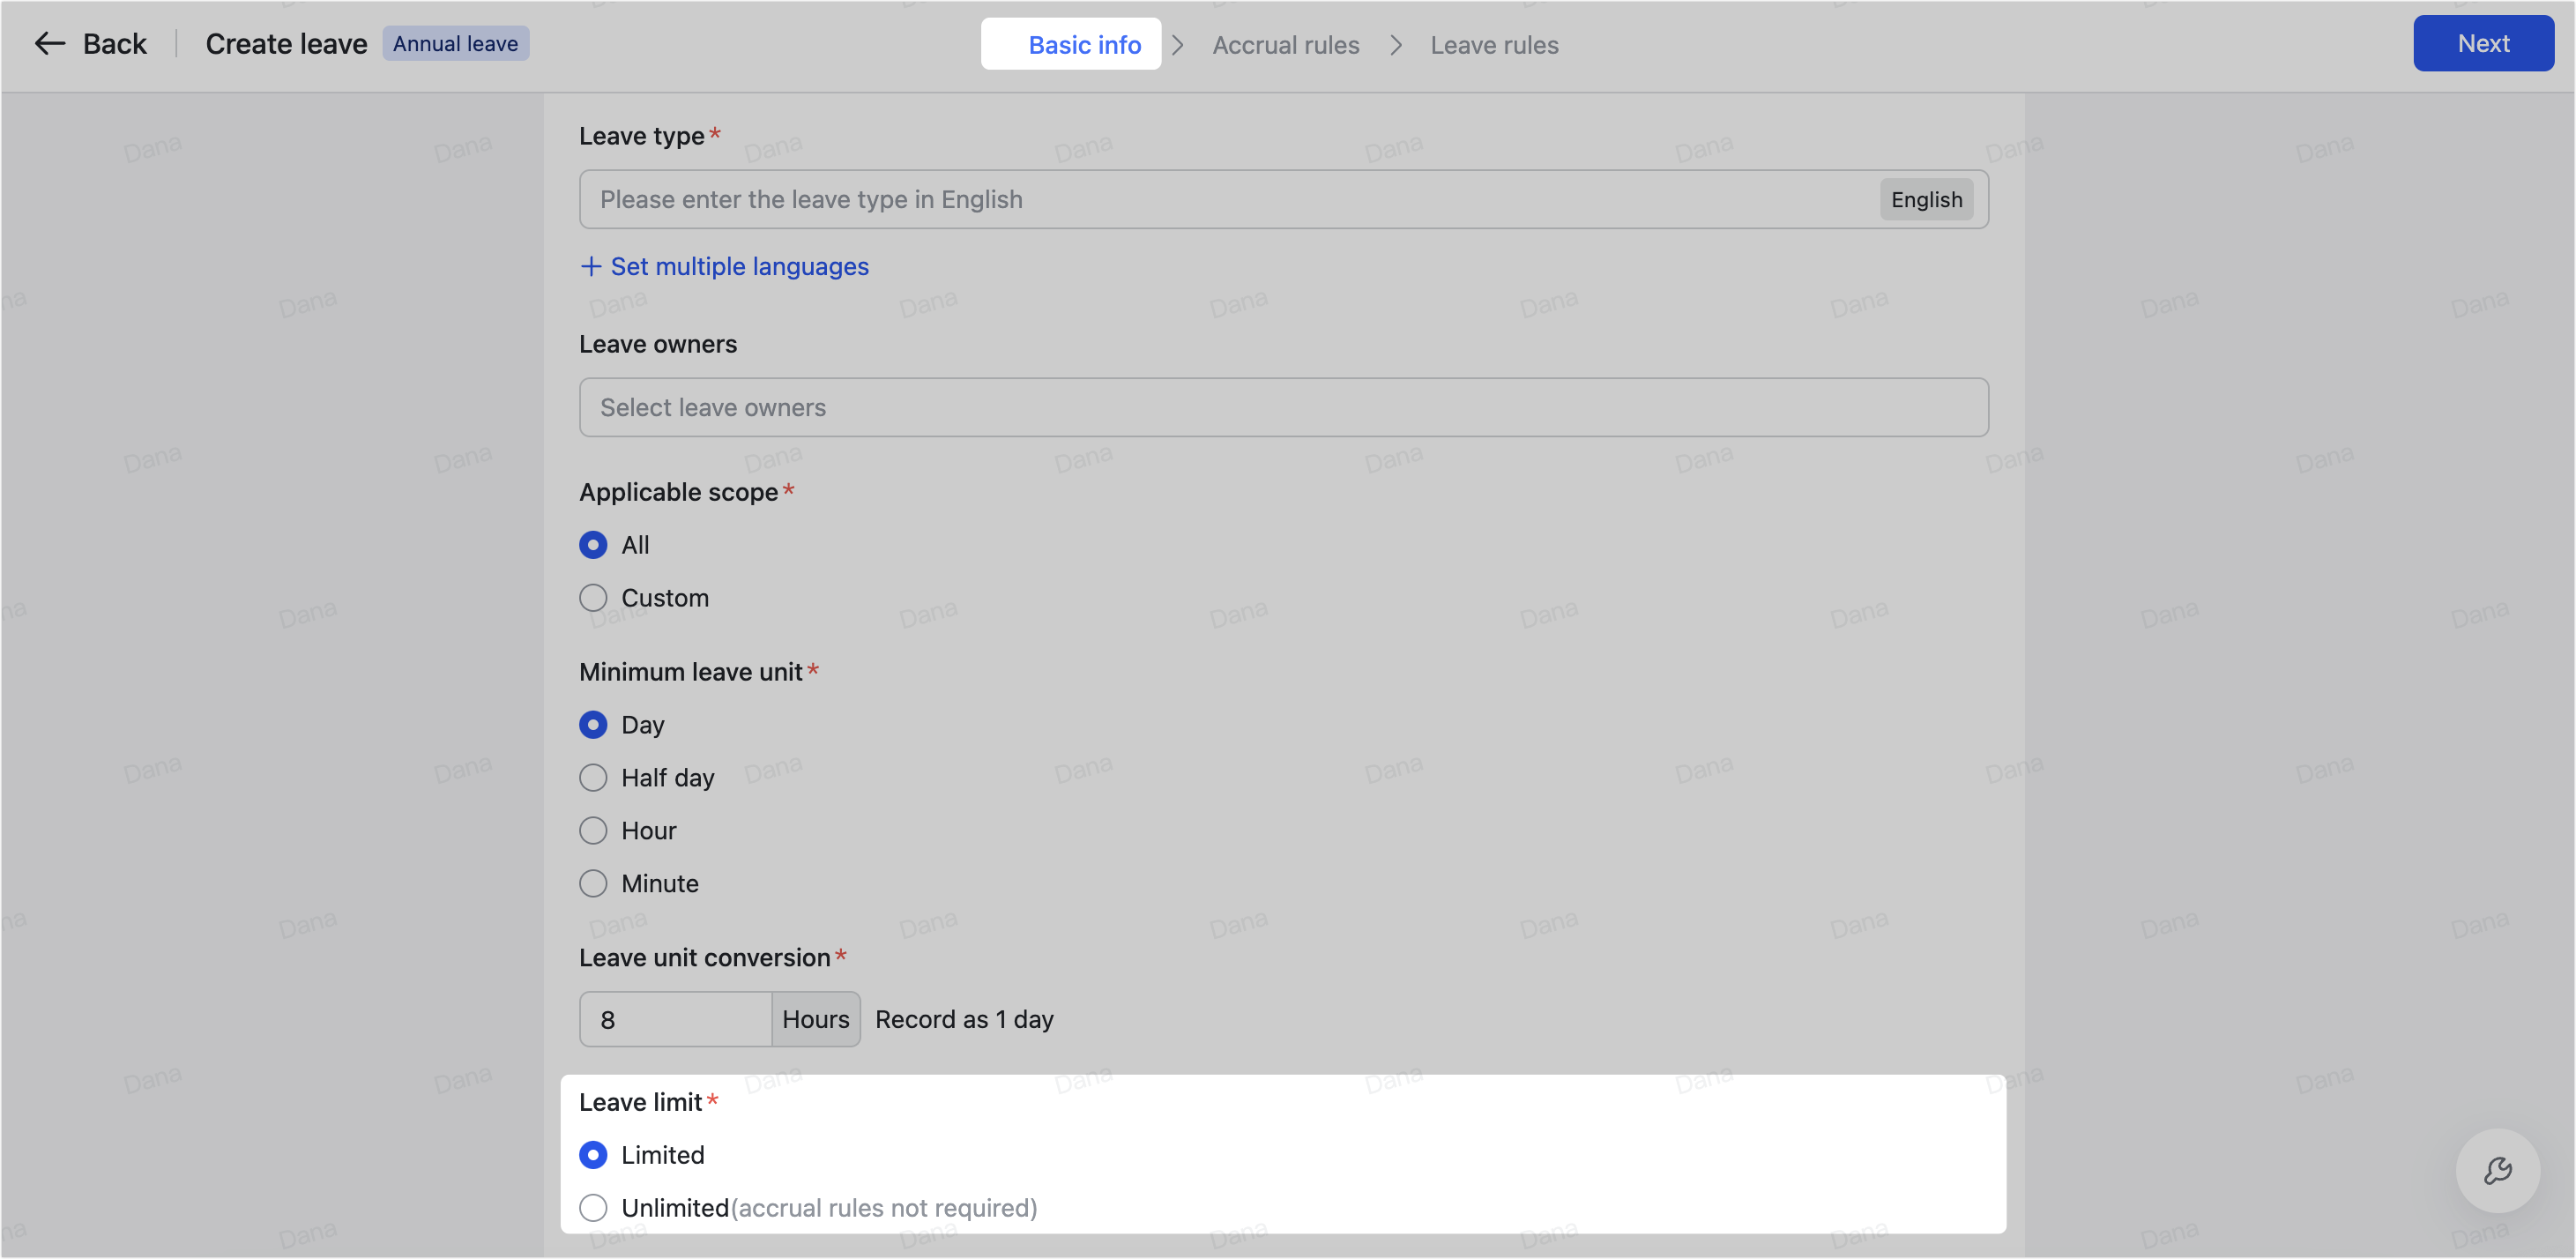Viewport: 2576px width, 1259px height.
Task: Select Custom applicable scope
Action: tap(593, 597)
